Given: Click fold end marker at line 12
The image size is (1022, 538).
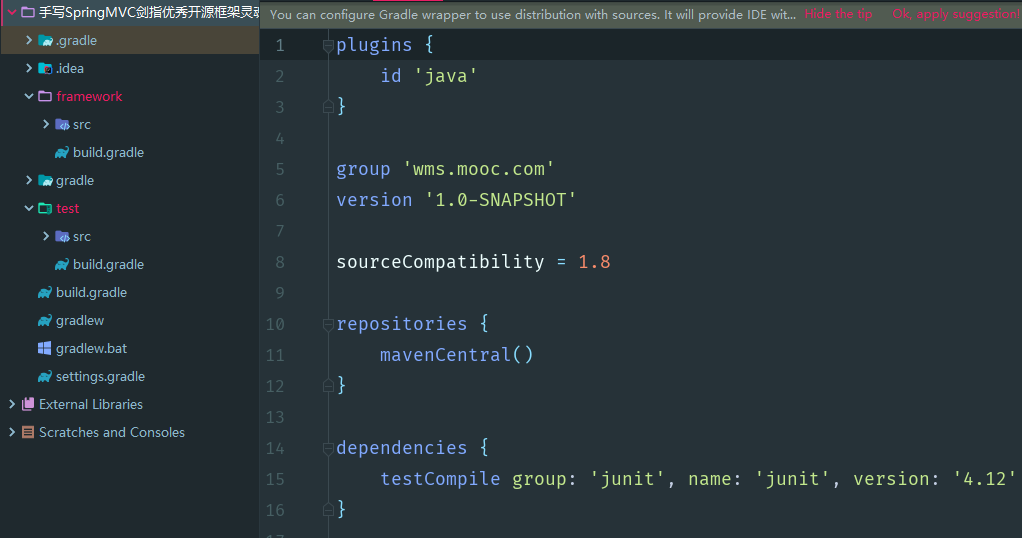Looking at the screenshot, I should tap(328, 386).
